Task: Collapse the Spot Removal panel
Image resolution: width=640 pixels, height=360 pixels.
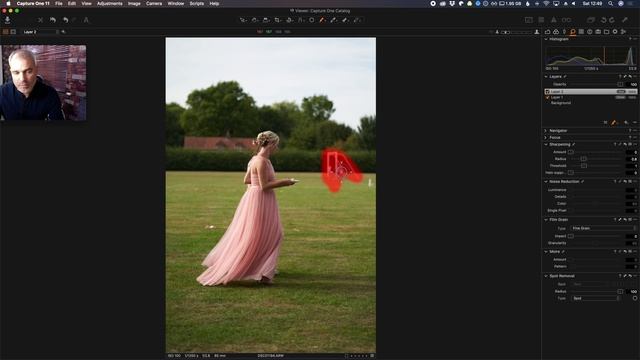Action: (x=546, y=276)
